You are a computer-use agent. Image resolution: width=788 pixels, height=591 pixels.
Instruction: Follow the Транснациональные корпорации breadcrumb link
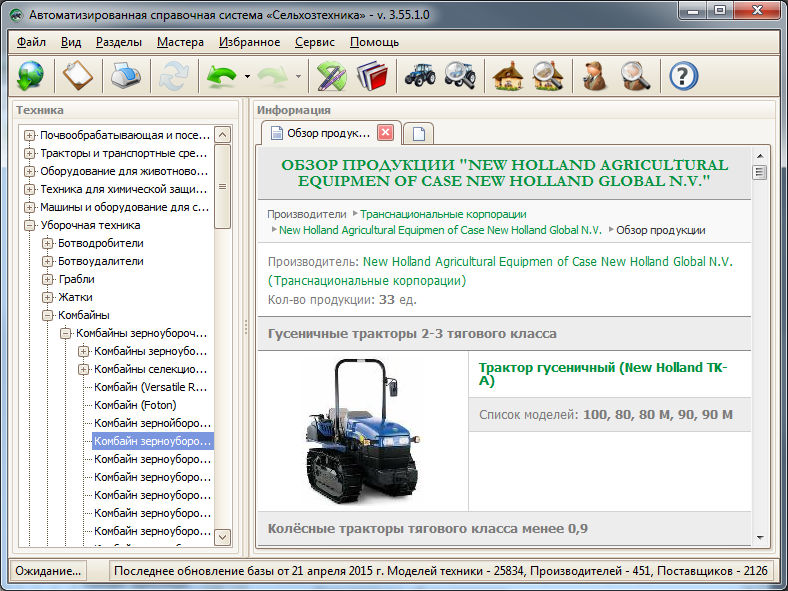click(x=443, y=215)
